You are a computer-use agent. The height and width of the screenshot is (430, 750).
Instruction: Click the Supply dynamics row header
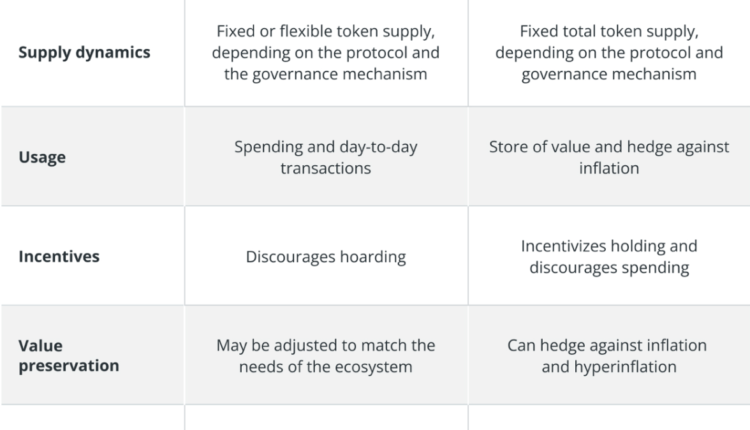pyautogui.click(x=84, y=52)
